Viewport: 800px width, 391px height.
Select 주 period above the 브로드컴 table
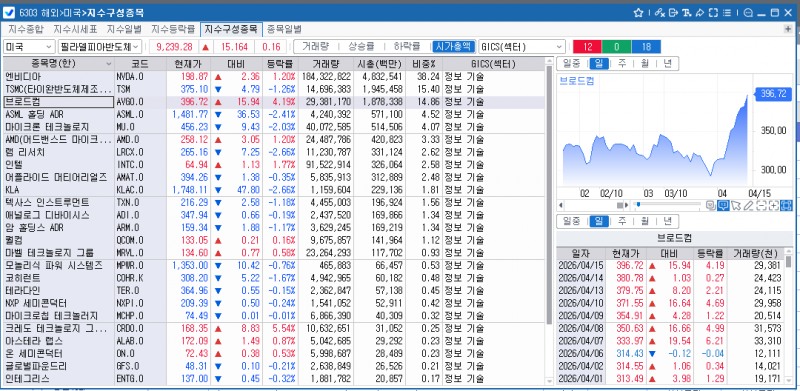[x=622, y=221]
